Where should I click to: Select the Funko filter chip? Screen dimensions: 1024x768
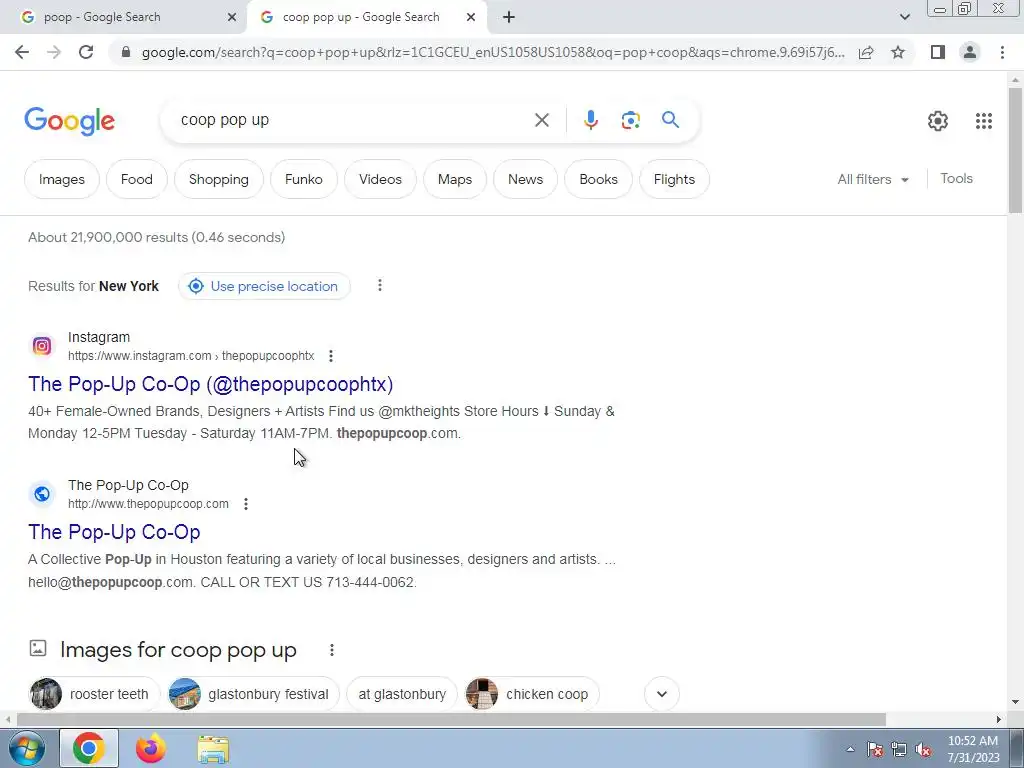click(304, 179)
